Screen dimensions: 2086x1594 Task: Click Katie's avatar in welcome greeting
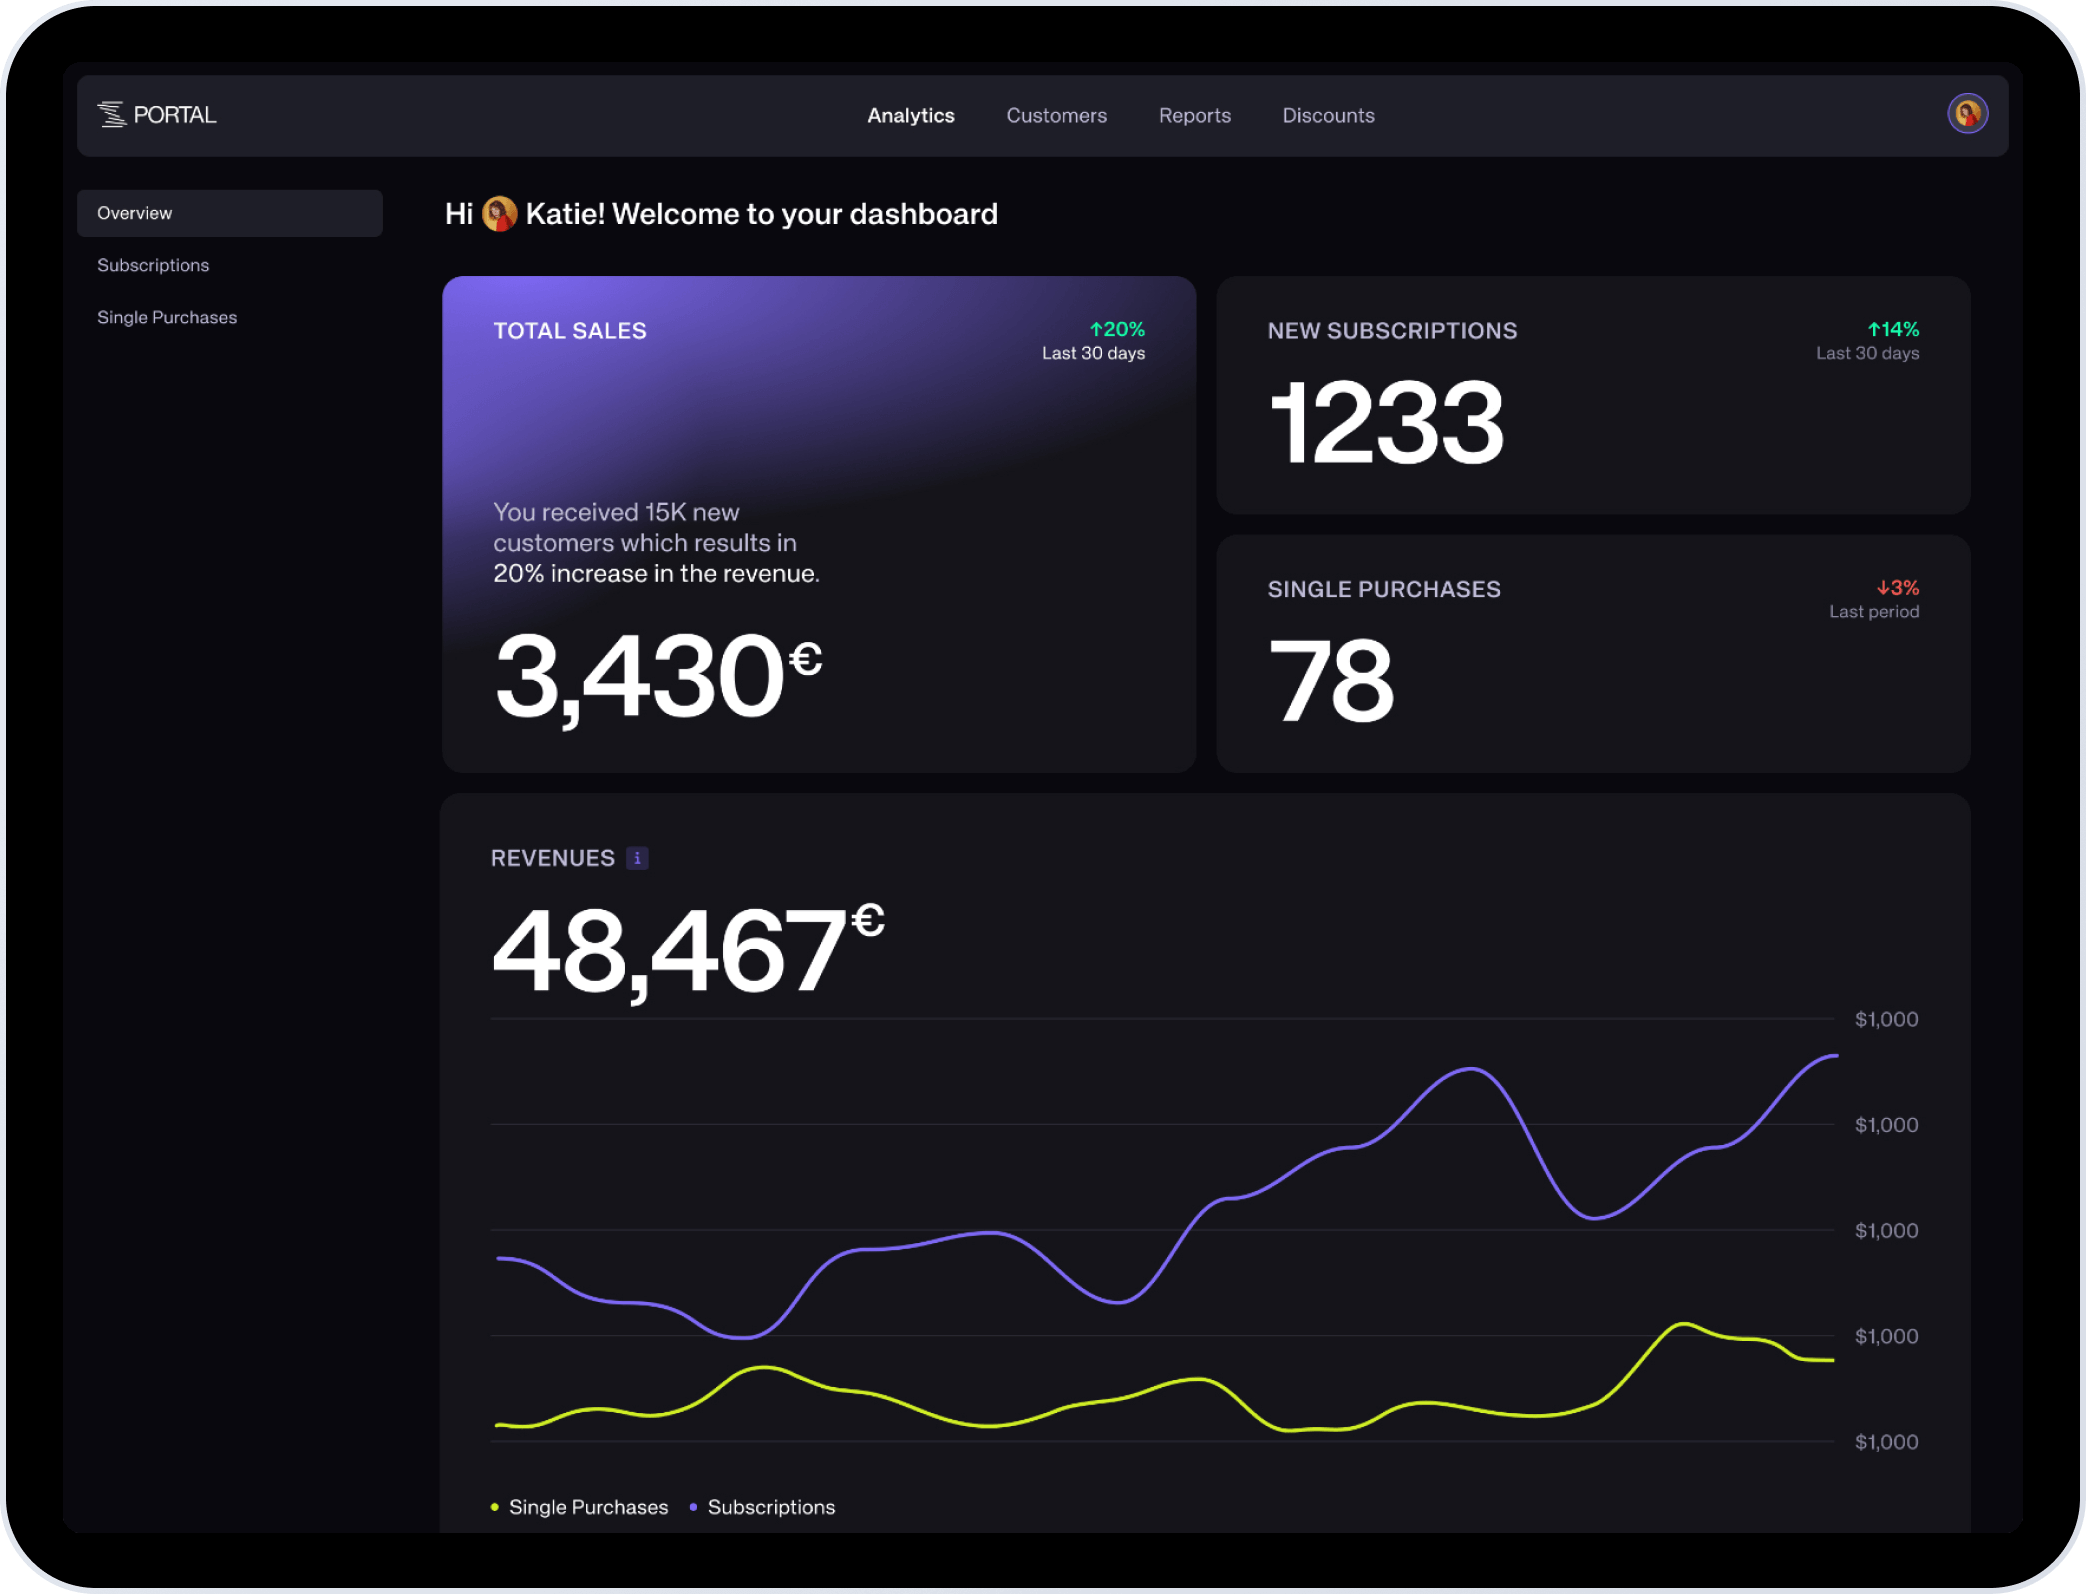click(499, 214)
